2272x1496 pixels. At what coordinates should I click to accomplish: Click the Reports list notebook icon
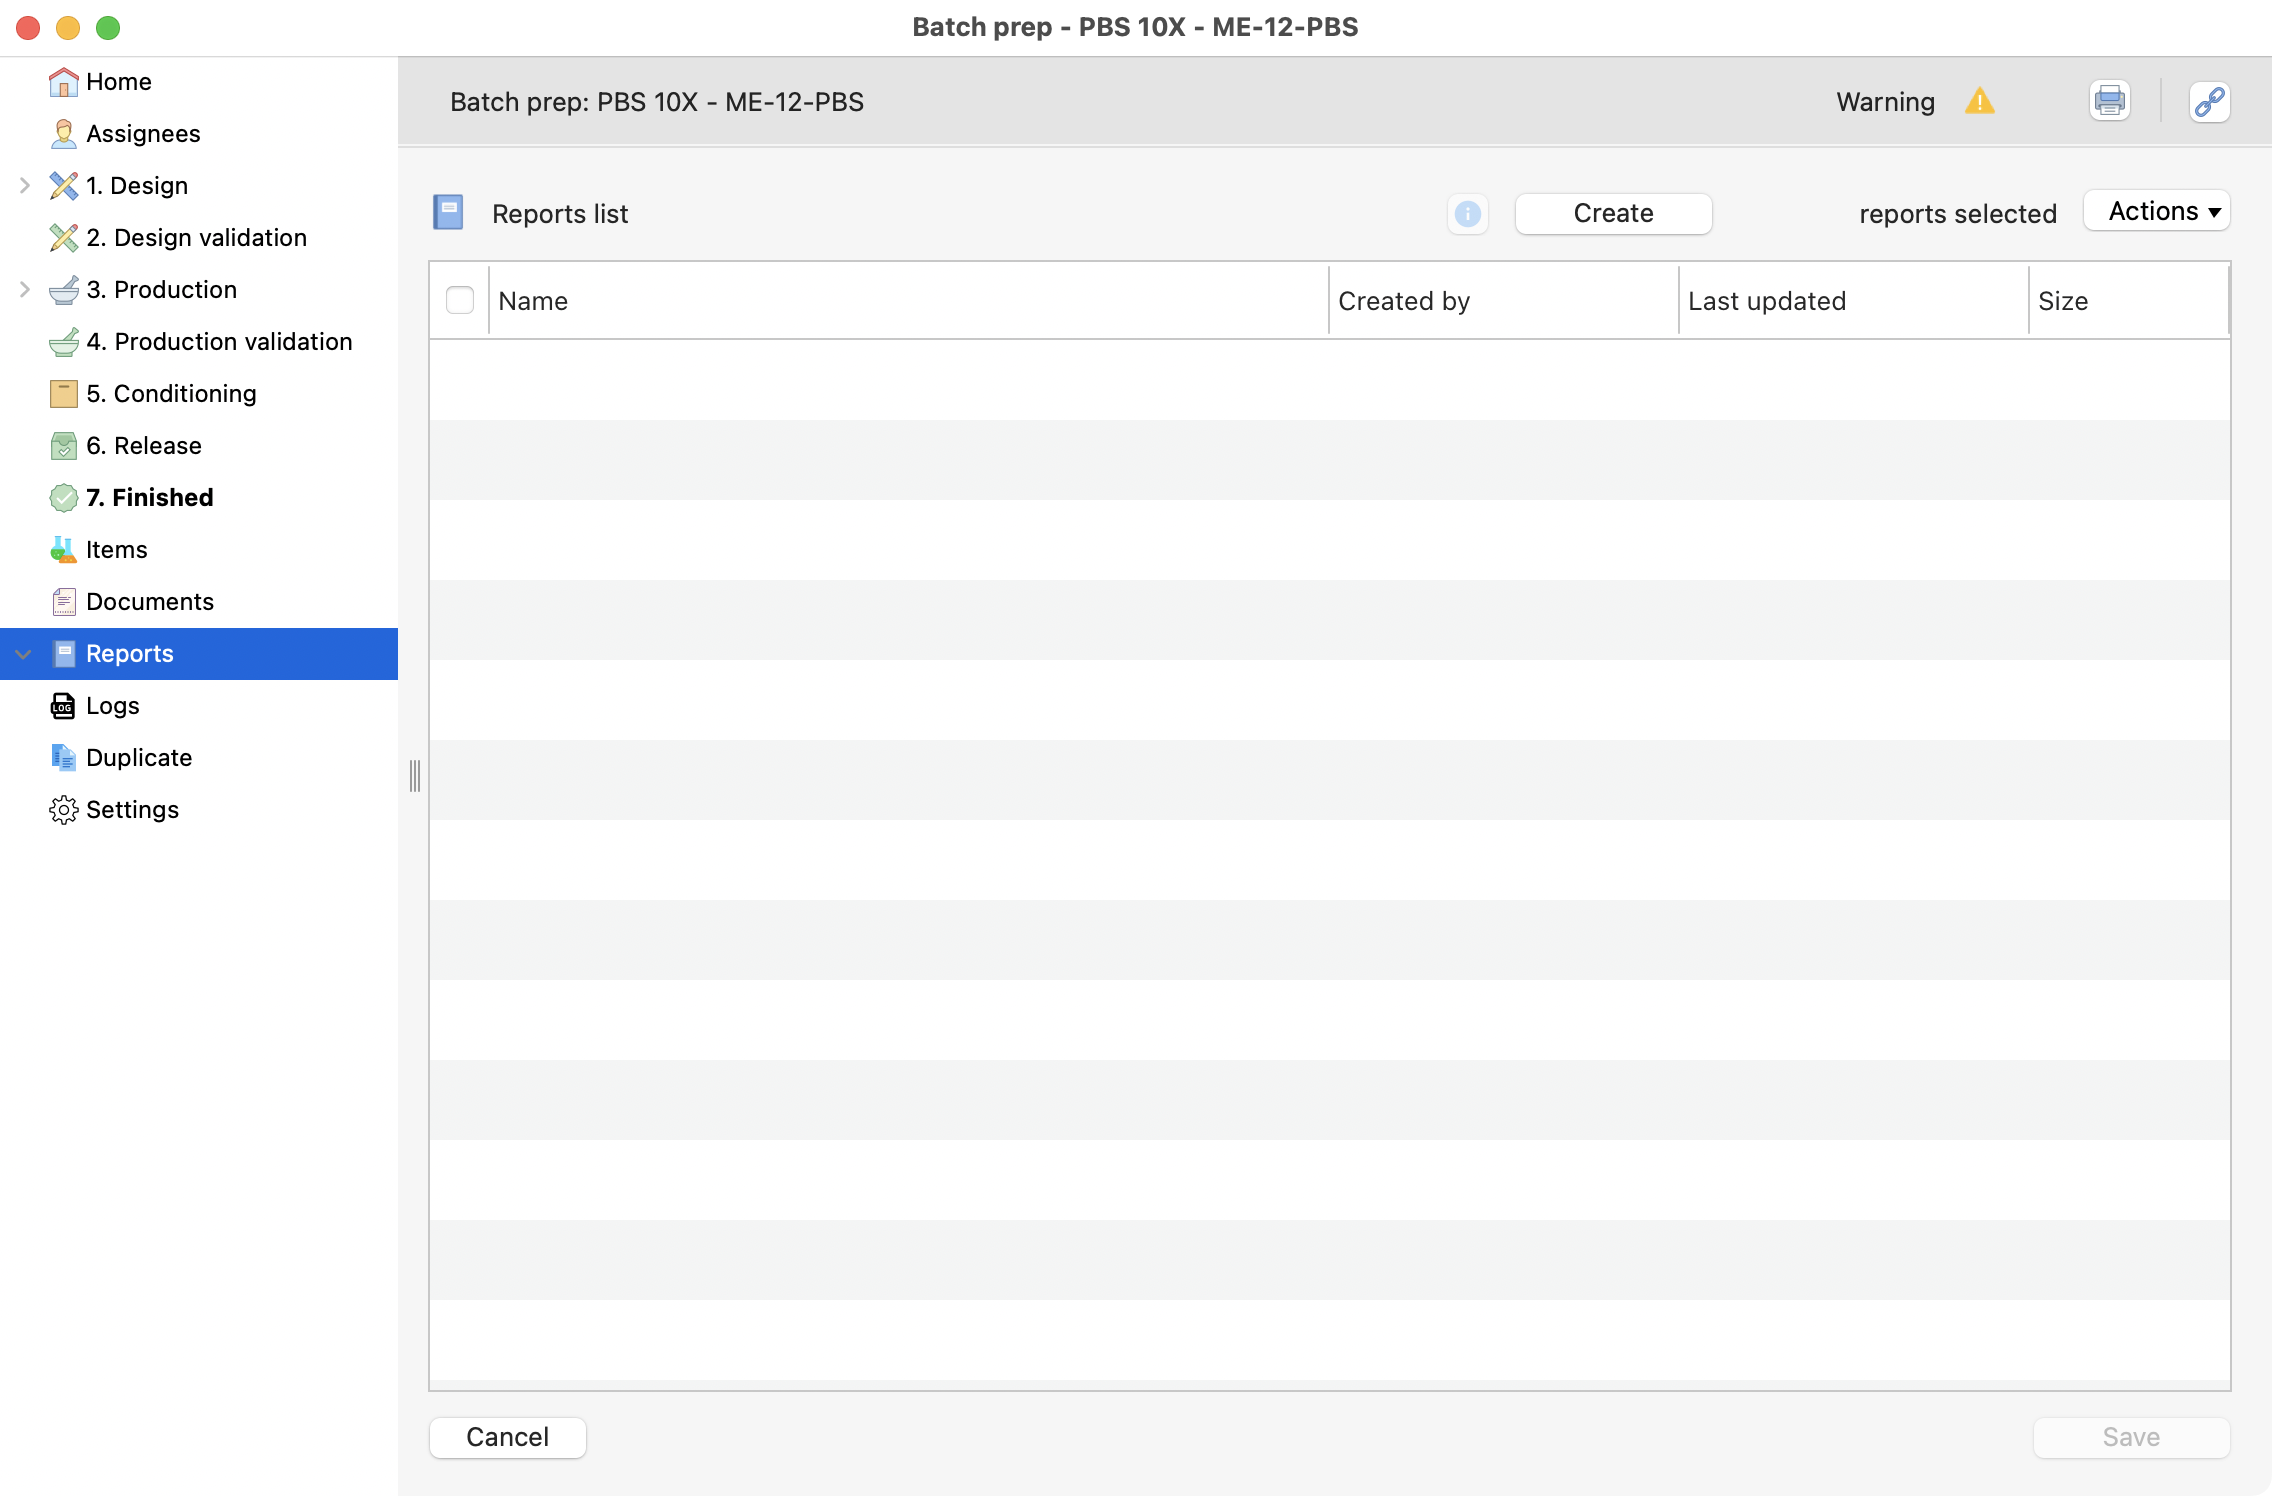tap(448, 213)
